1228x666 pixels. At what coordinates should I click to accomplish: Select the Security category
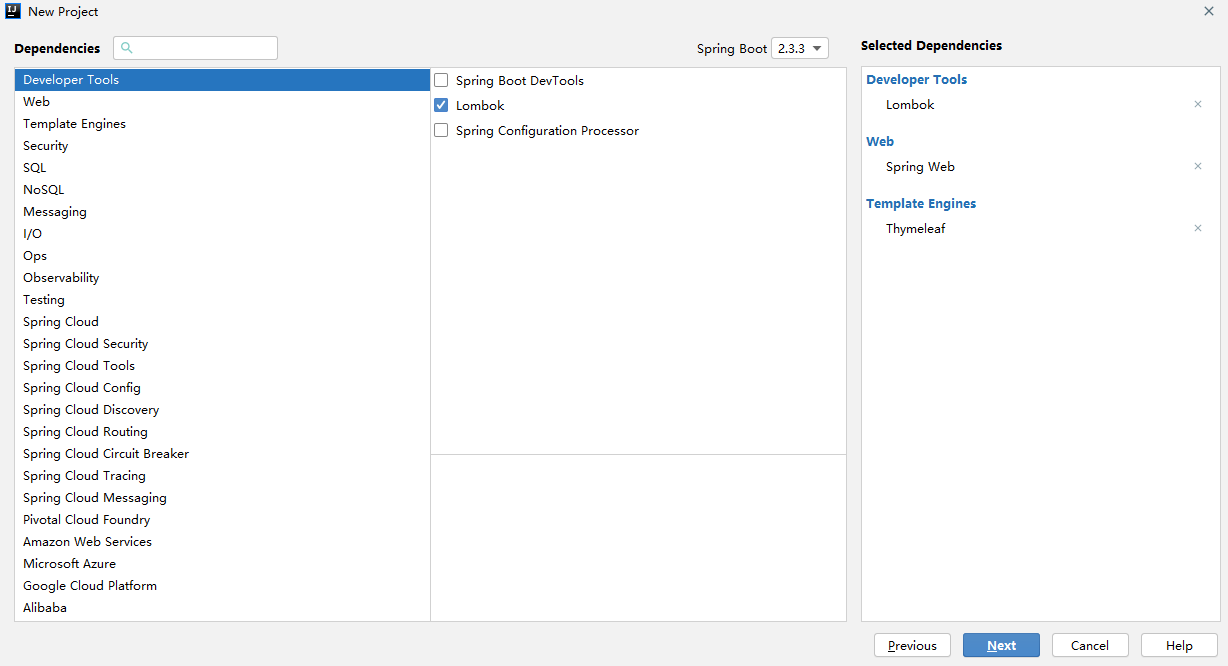coord(222,146)
